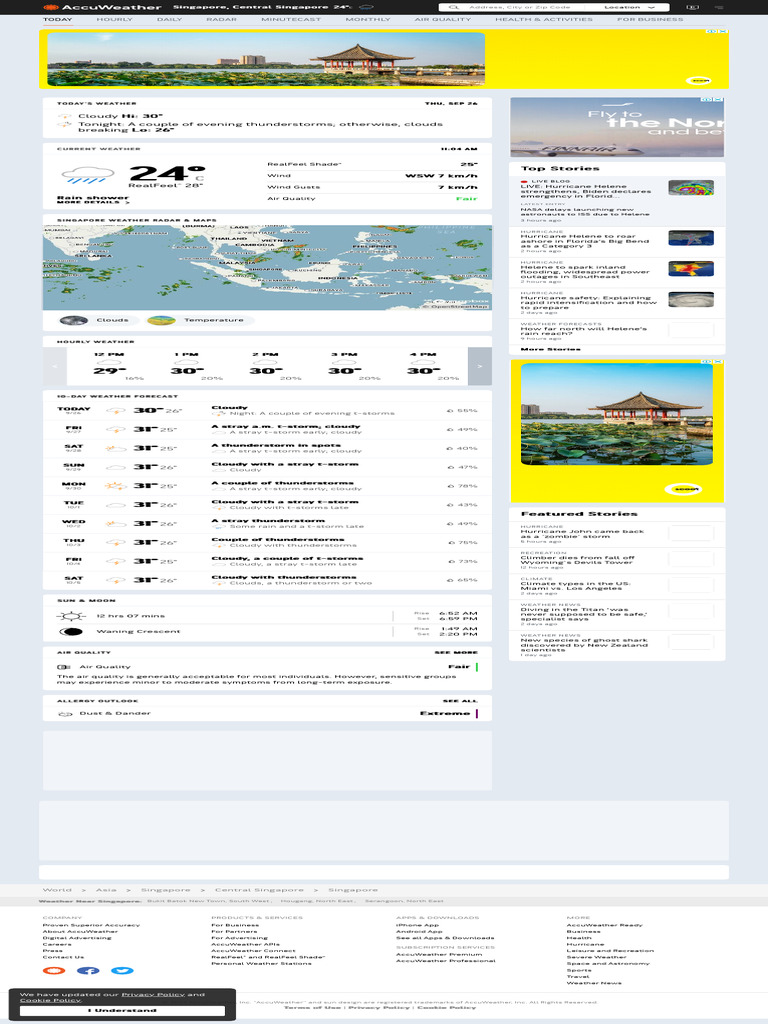
Task: Open the Air Quality tab
Action: click(442, 20)
